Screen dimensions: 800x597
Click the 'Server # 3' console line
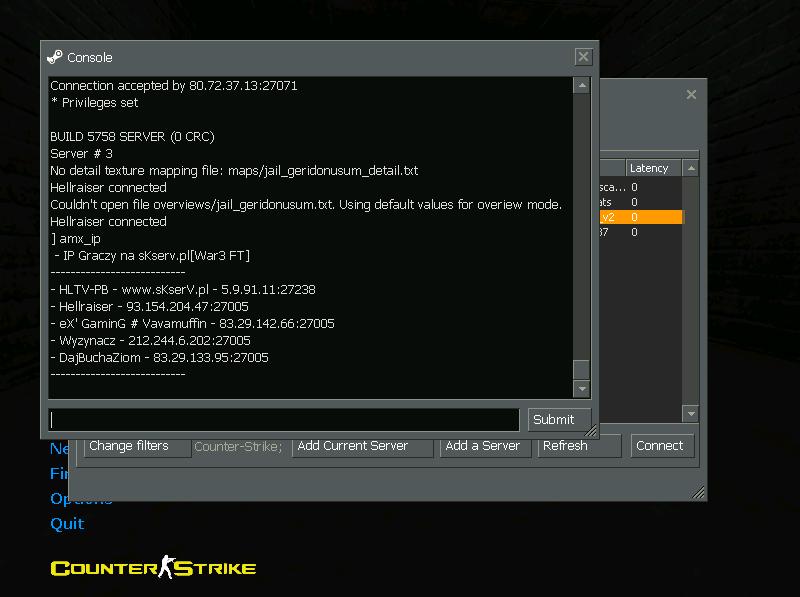[x=81, y=154]
